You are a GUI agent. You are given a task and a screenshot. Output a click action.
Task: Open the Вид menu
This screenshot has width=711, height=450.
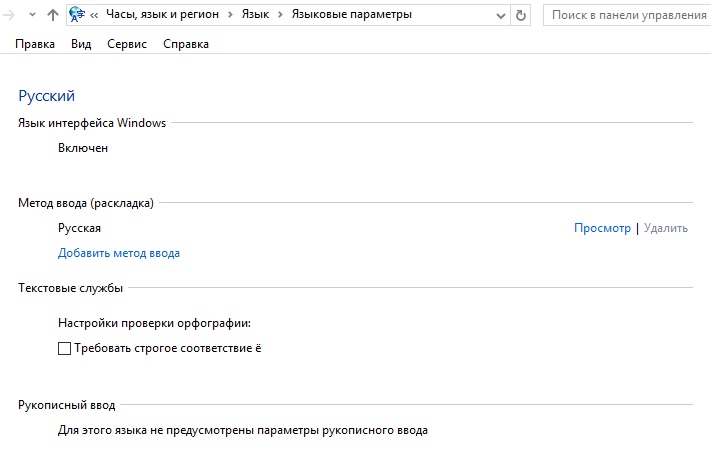[81, 45]
